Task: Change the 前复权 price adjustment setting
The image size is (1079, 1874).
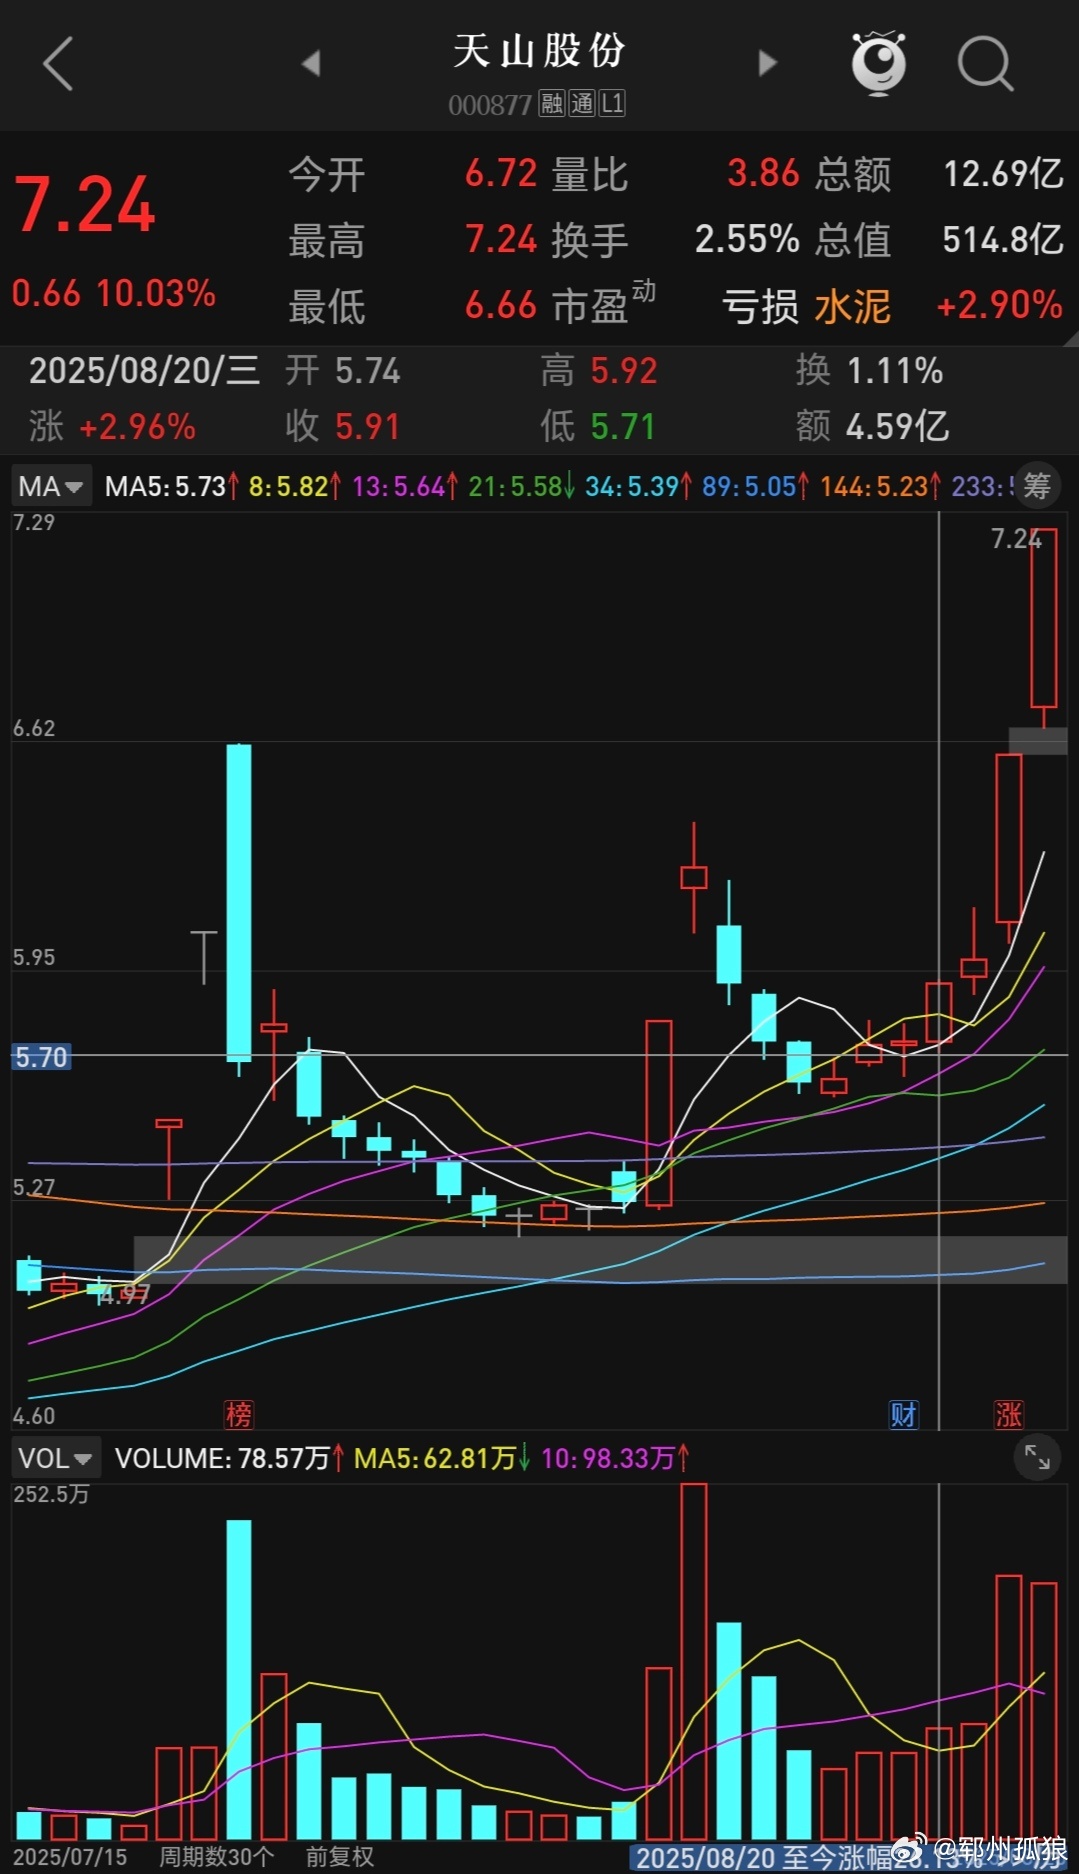Action: (x=339, y=1857)
